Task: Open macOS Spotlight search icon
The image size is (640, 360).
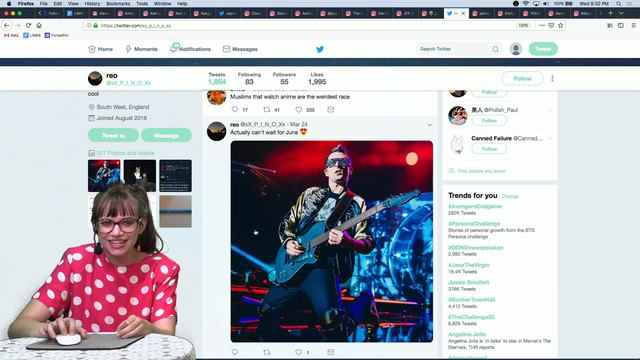Action: pyautogui.click(x=619, y=3)
